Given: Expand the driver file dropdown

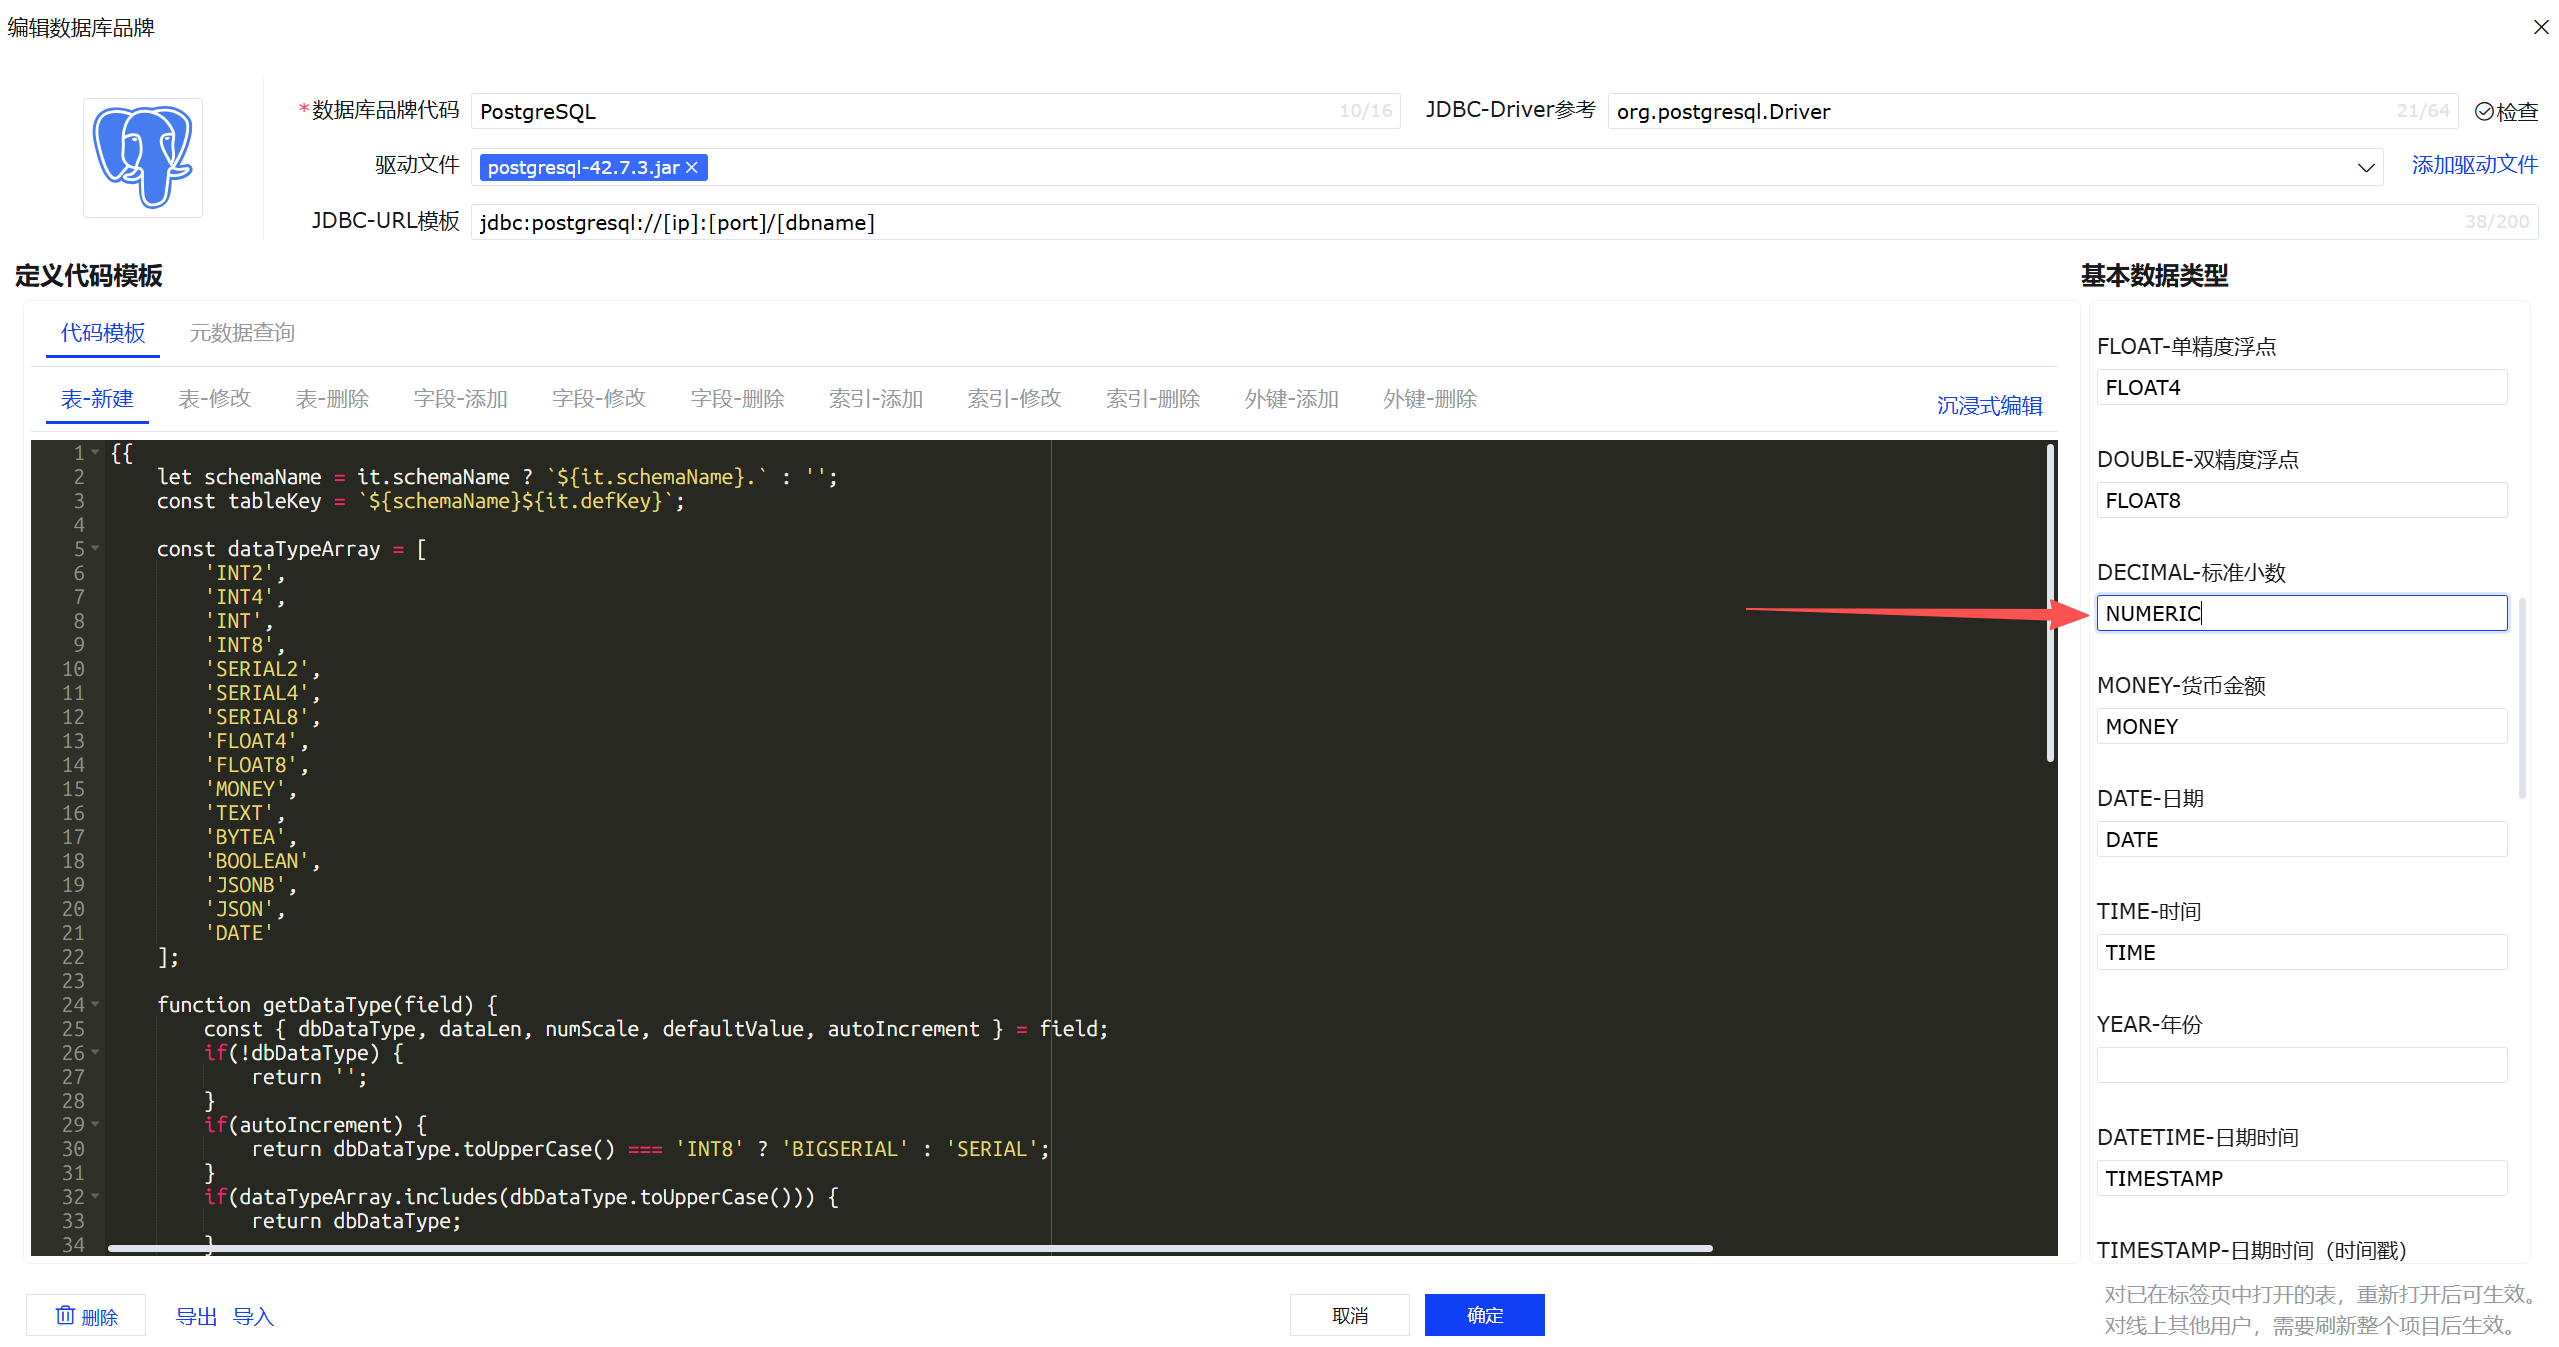Looking at the screenshot, I should (x=2365, y=167).
